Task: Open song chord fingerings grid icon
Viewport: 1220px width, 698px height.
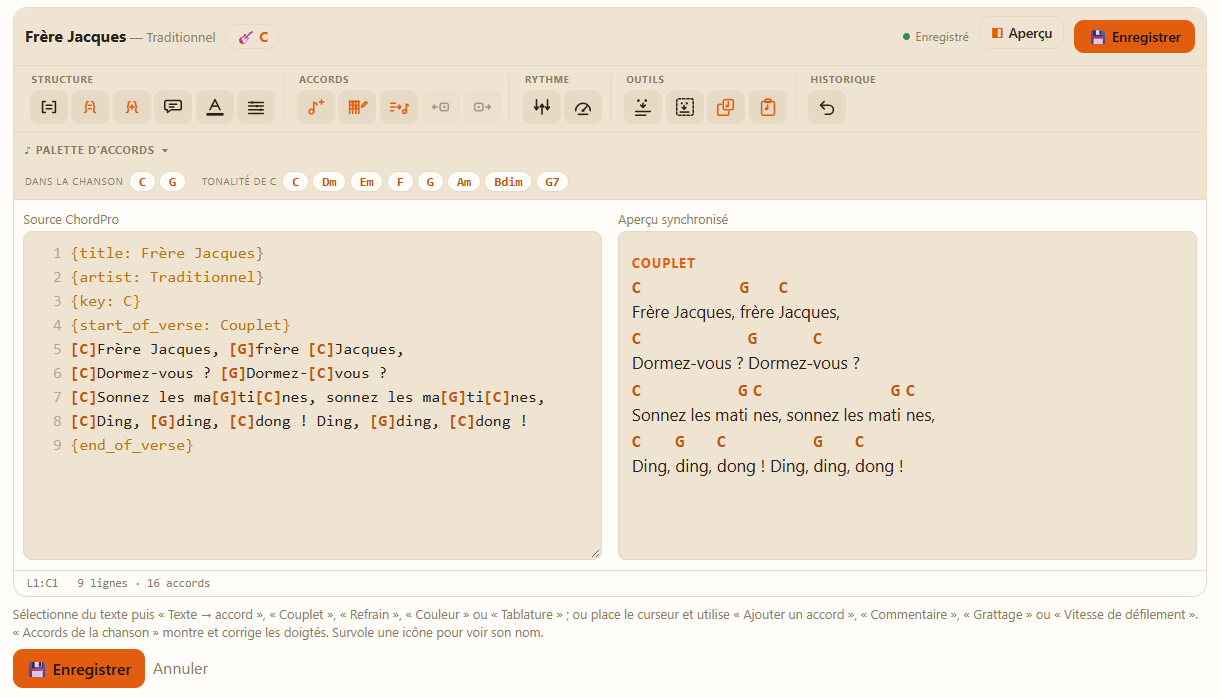Action: coord(357,107)
